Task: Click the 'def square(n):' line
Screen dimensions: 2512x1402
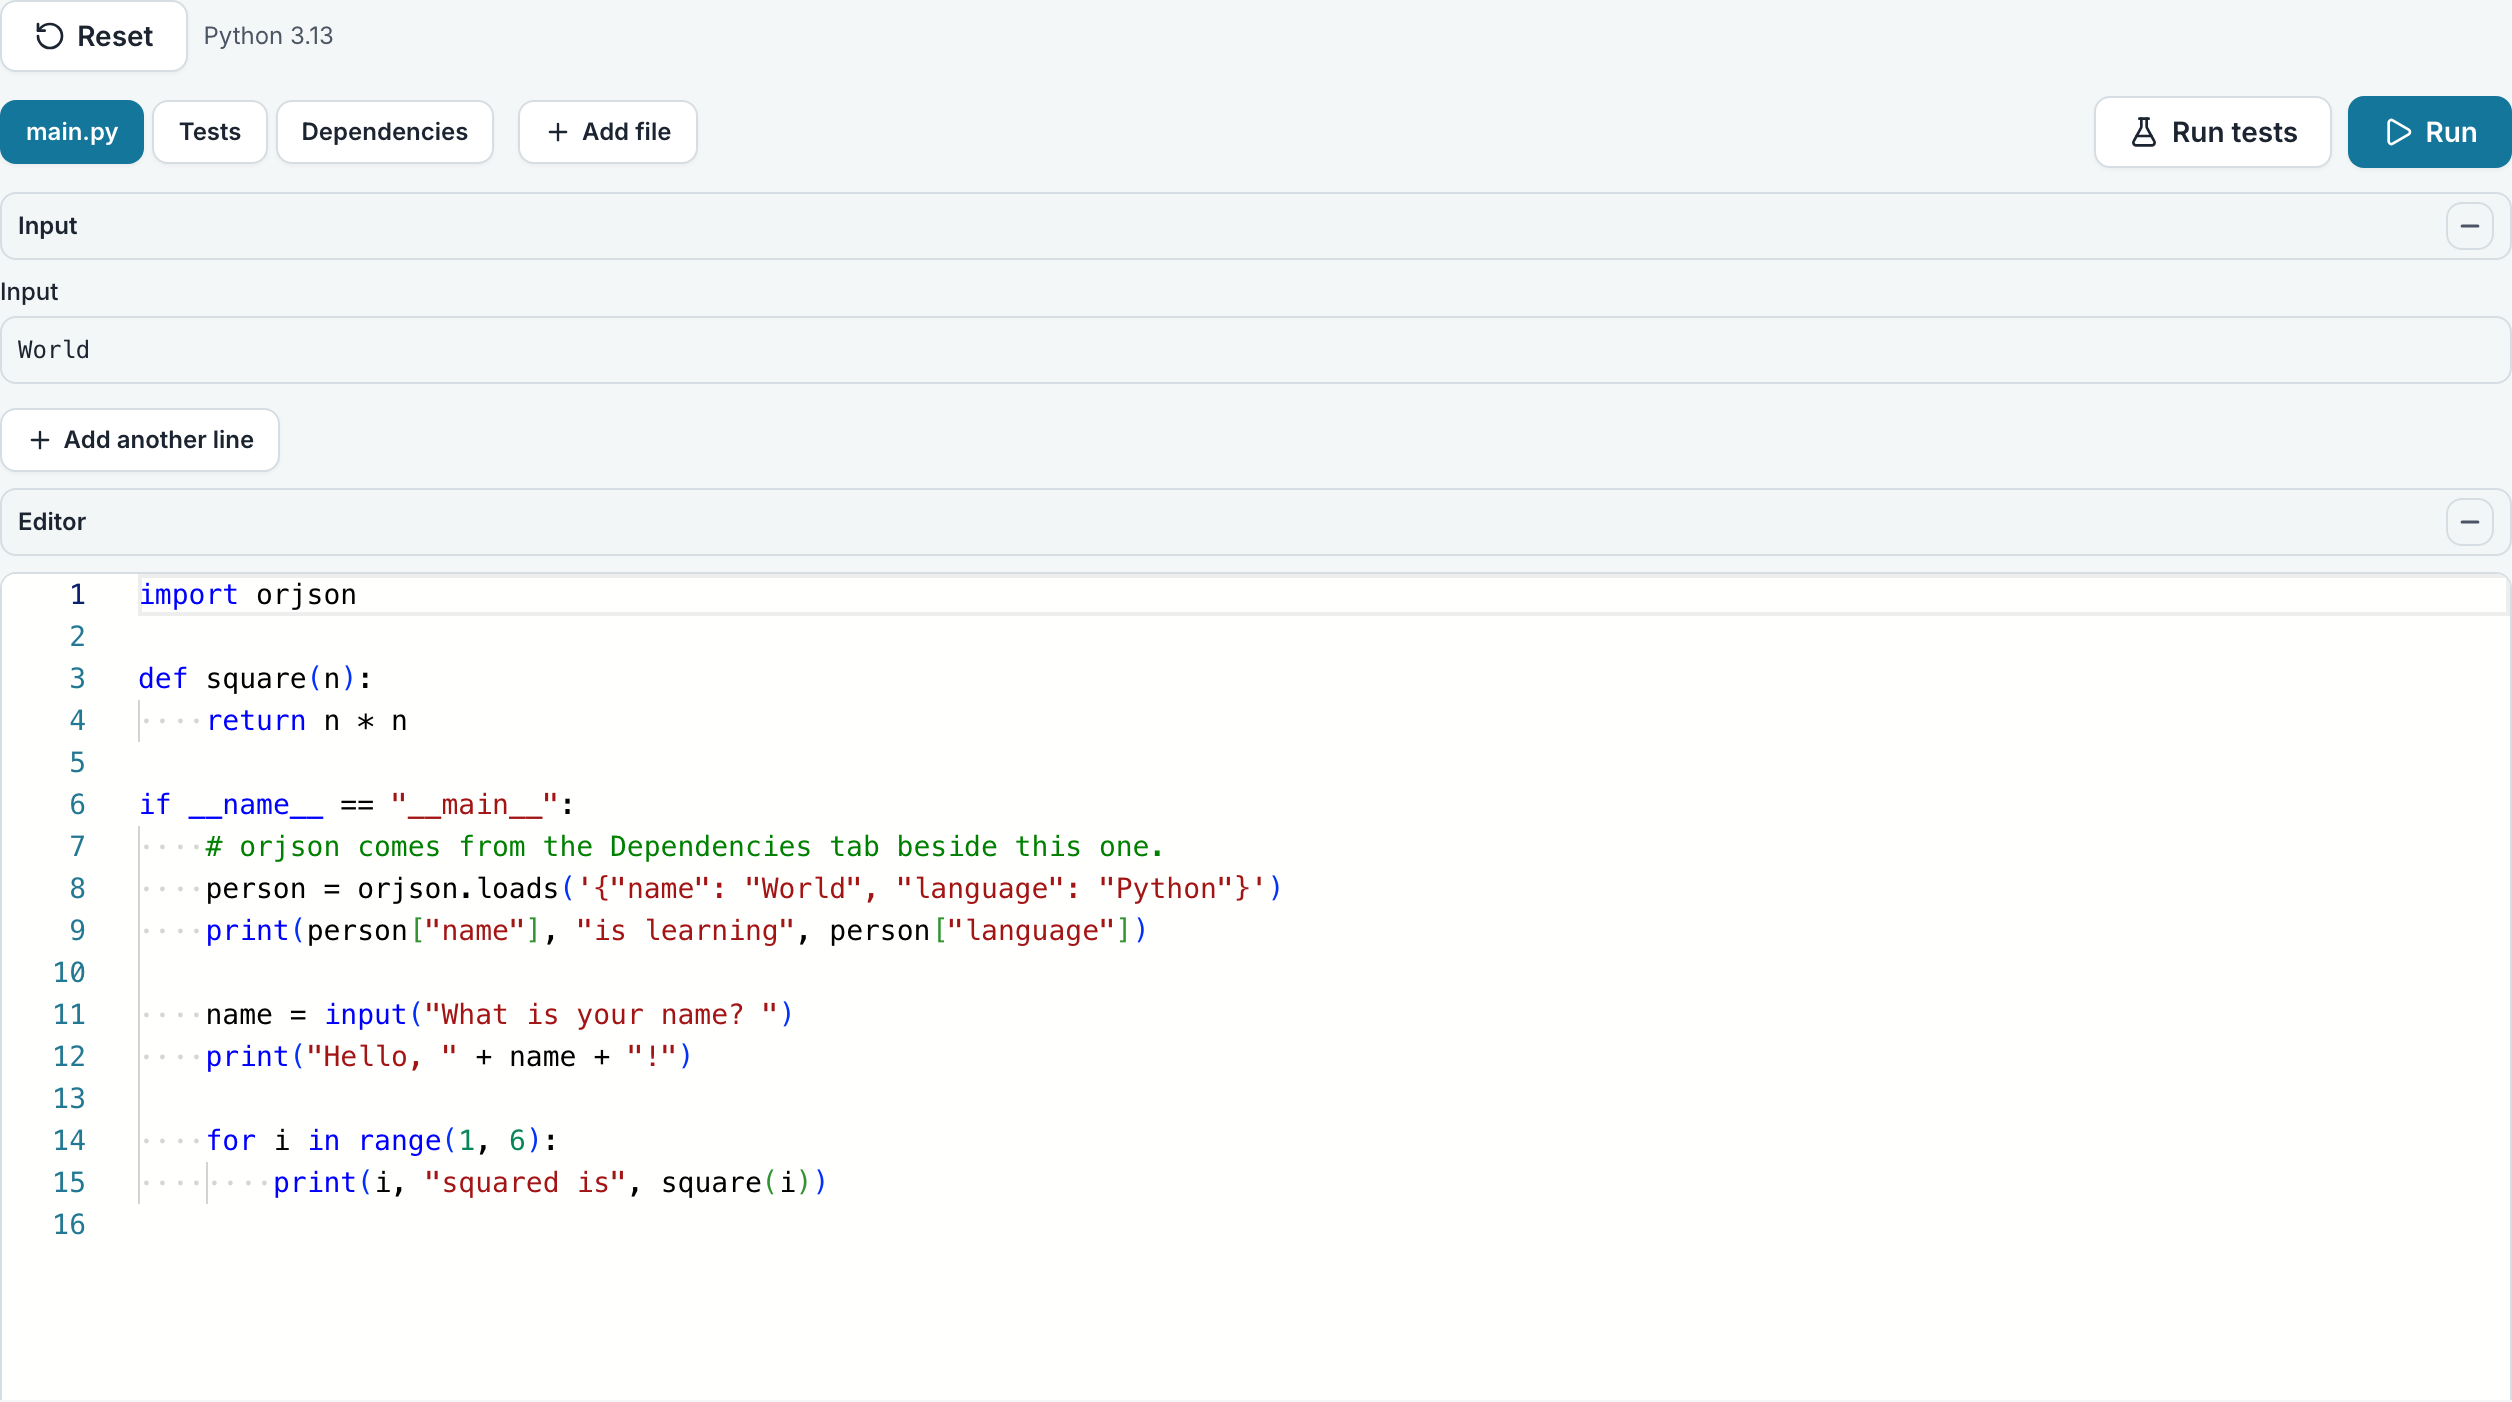Action: pos(255,679)
